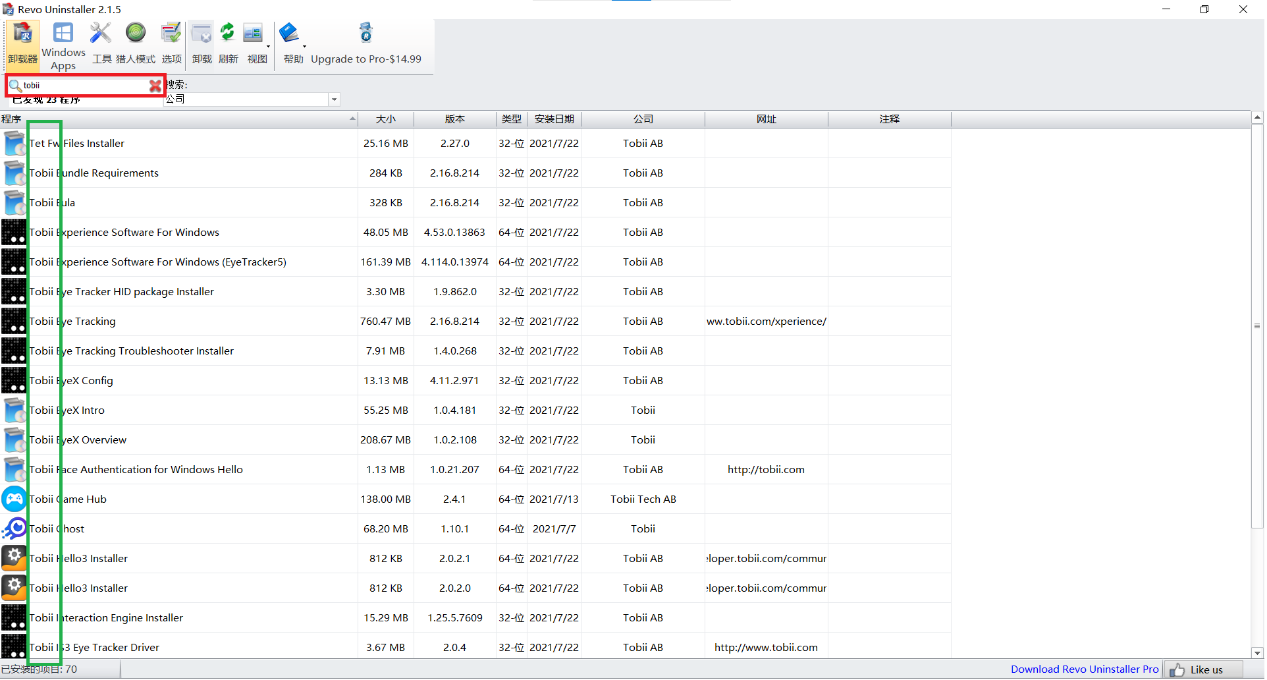
Task: Open the Windows Apps section
Action: pos(63,46)
